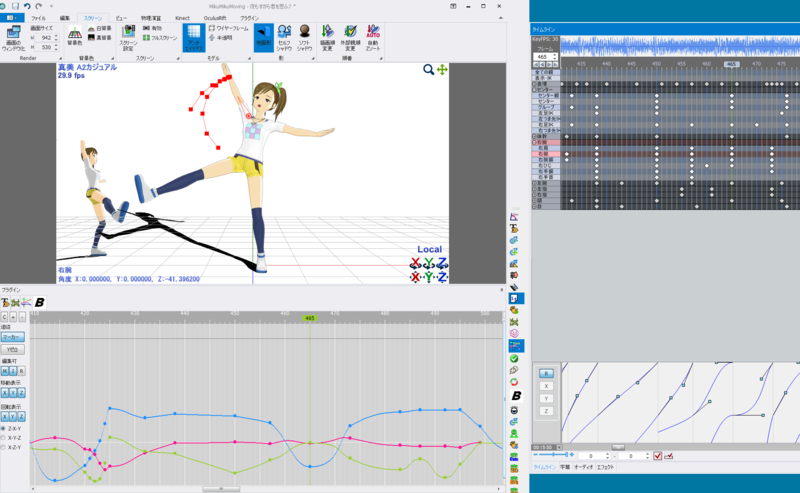Click the screen width W input field
800x493 pixels.
coord(46,38)
